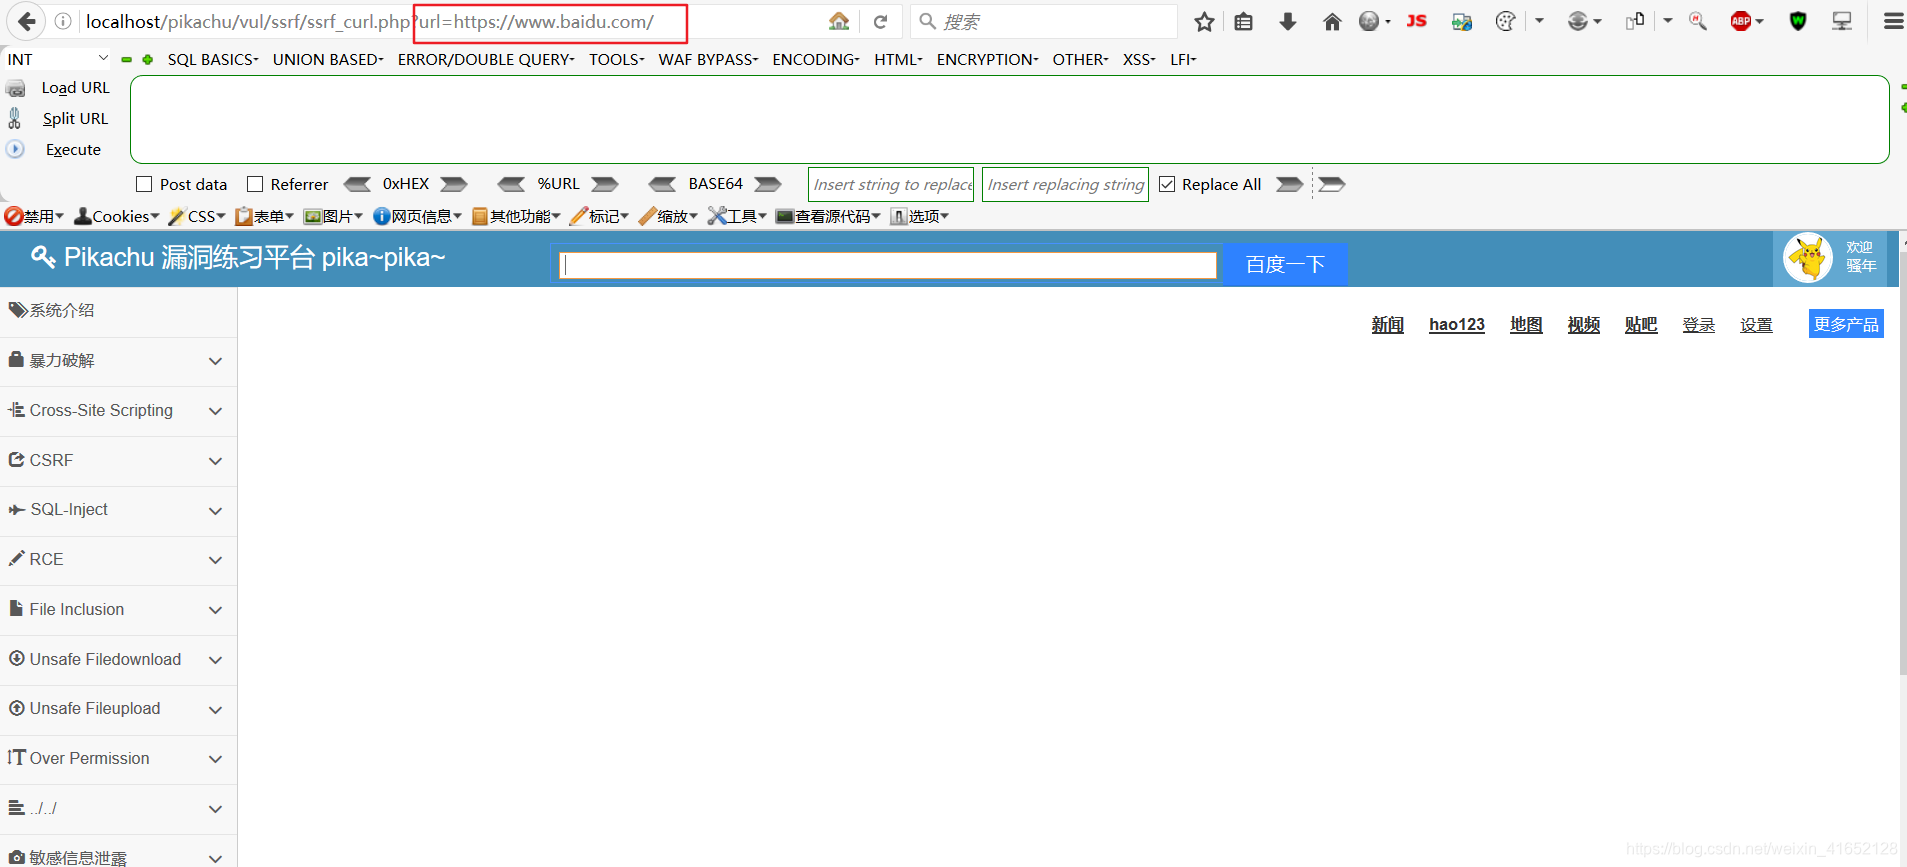Click the green minus HackBar icon
Image resolution: width=1907 pixels, height=867 pixels.
[x=127, y=60]
